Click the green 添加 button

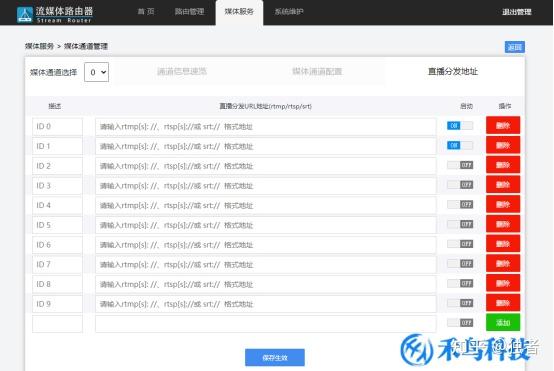(x=503, y=323)
